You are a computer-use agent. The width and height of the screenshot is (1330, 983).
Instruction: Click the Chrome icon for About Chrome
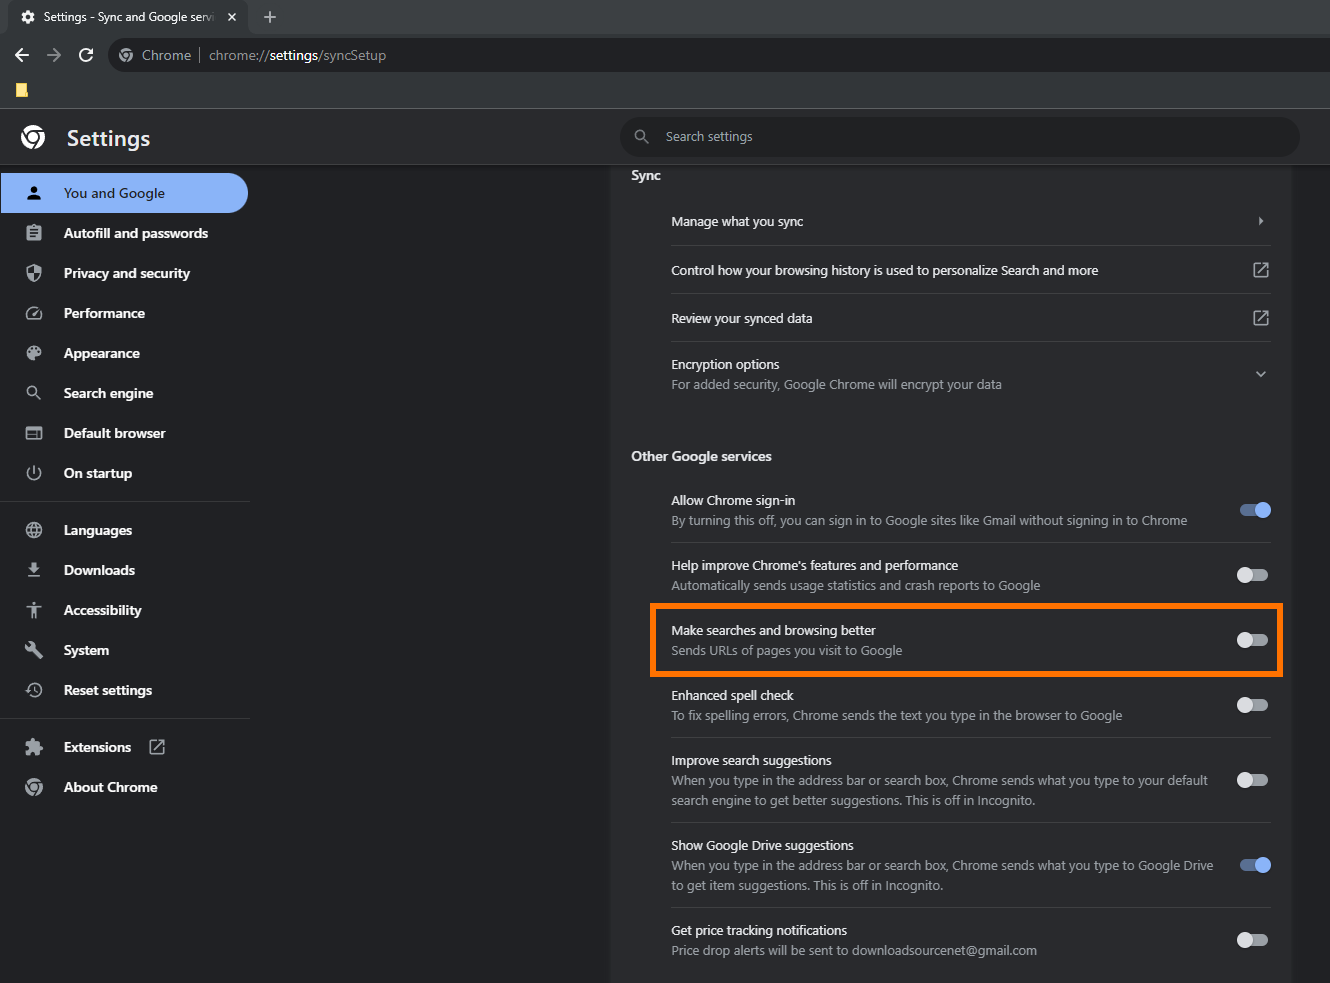point(34,787)
